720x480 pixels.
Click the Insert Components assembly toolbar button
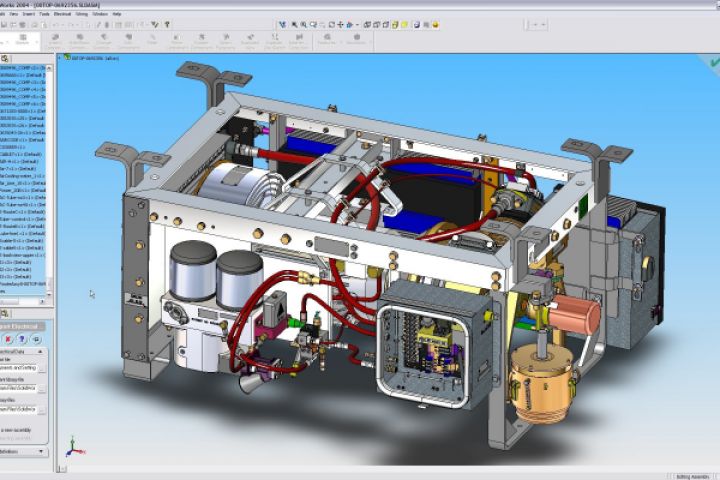tap(55, 41)
